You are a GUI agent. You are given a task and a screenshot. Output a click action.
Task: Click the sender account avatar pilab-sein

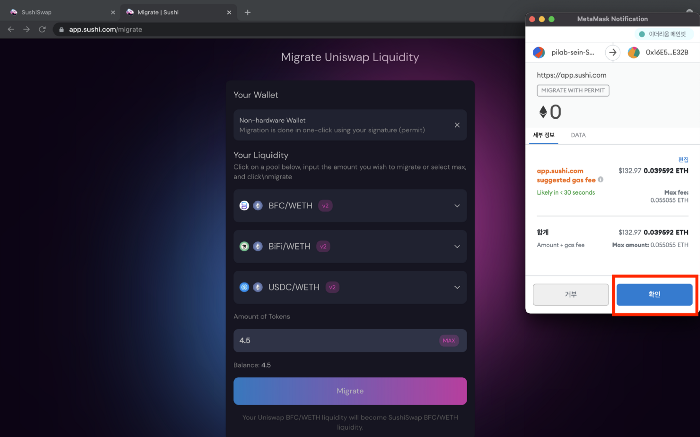(539, 52)
